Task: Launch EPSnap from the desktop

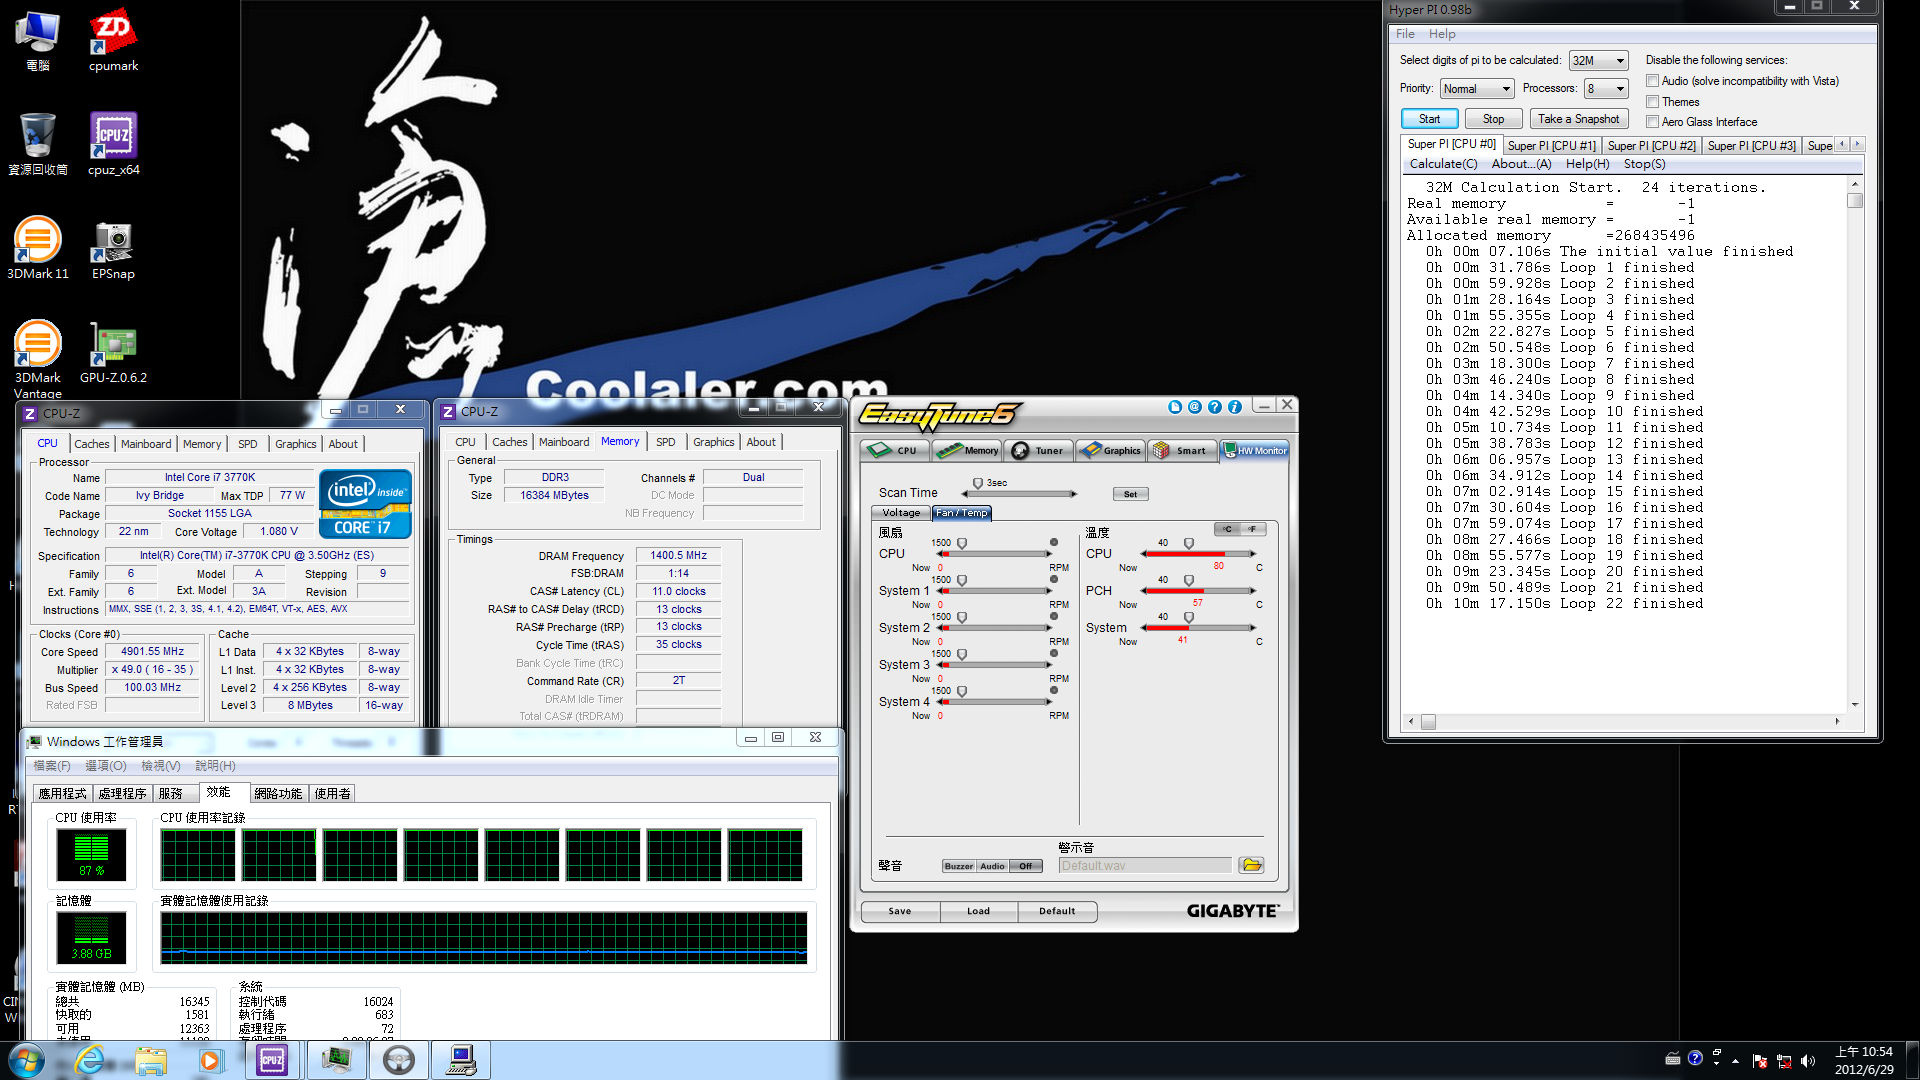Action: 113,249
